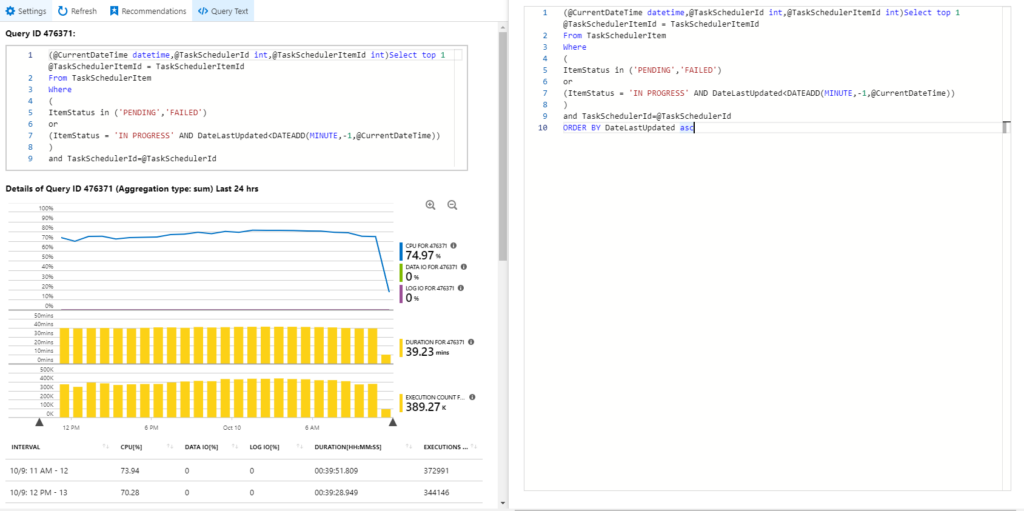Click the From TaskSchedulerItem line in right editor
Viewport: 1024px width, 511px height.
(614, 36)
